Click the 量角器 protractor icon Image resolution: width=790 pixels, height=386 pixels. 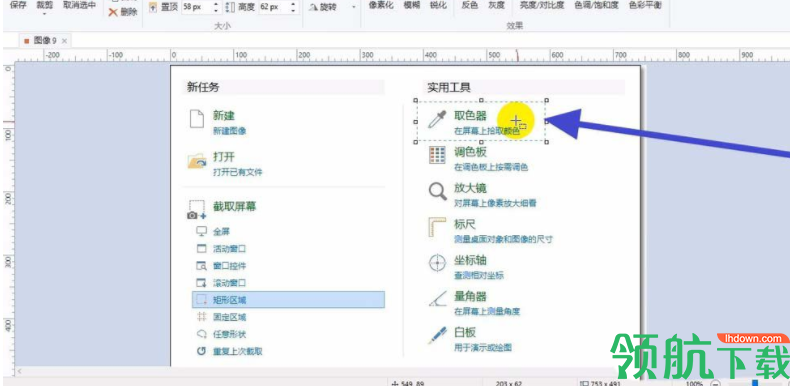(x=437, y=299)
